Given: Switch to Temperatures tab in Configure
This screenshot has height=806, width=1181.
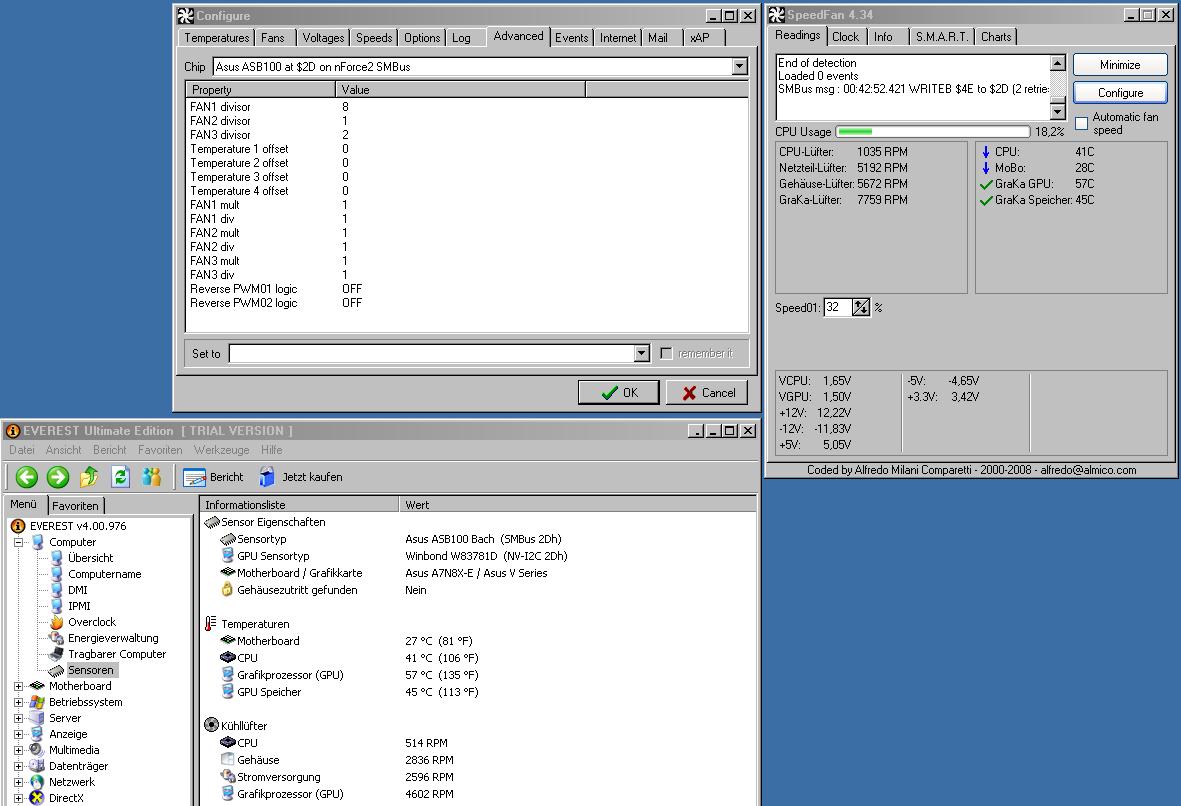Looking at the screenshot, I should [216, 38].
